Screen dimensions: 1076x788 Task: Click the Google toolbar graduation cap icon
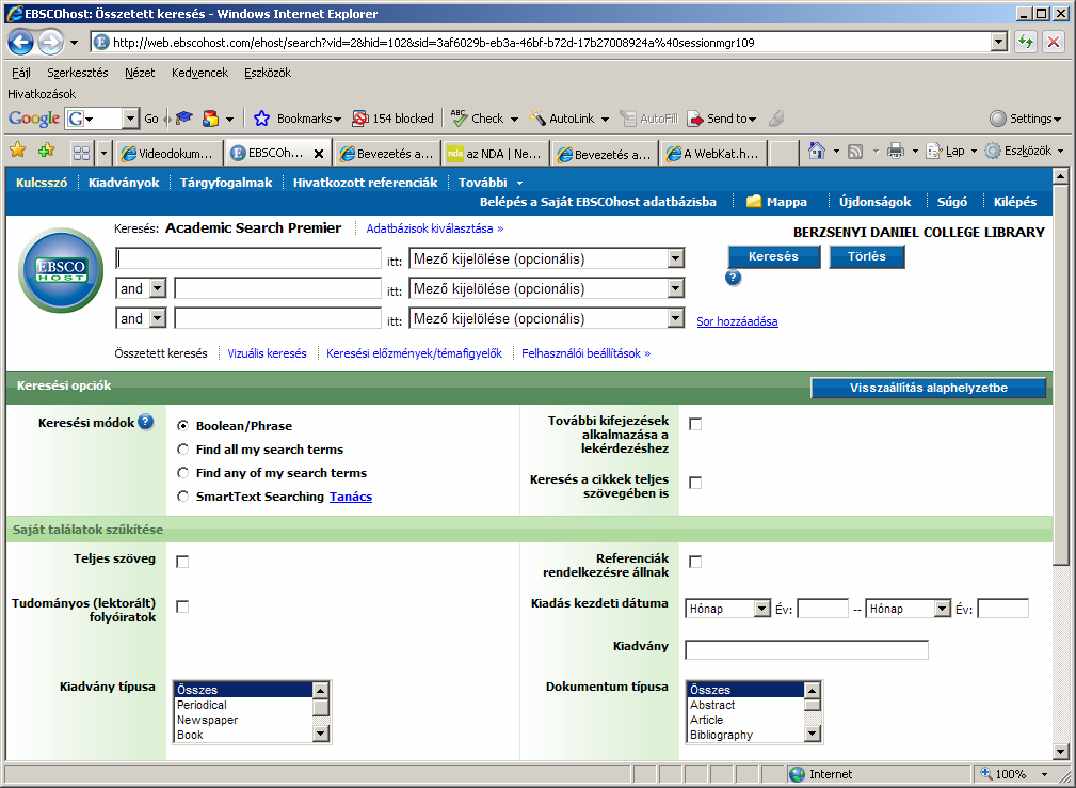[184, 118]
